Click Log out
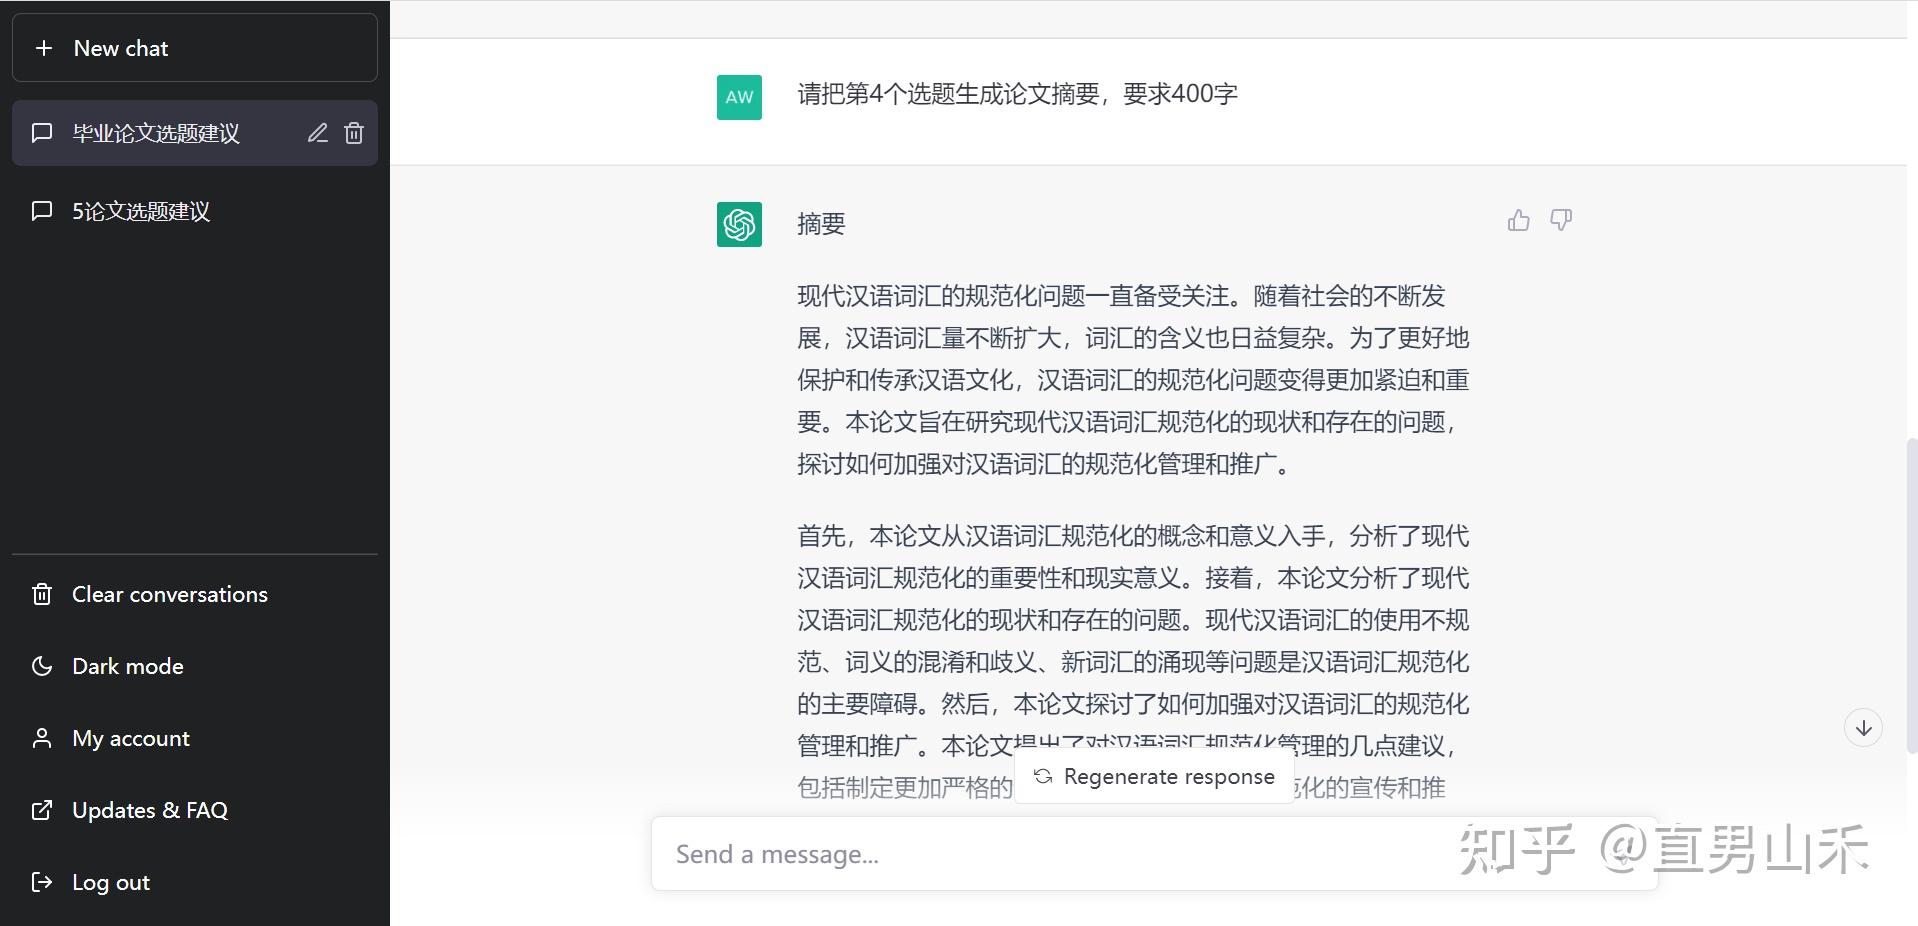This screenshot has height=926, width=1918. [110, 882]
